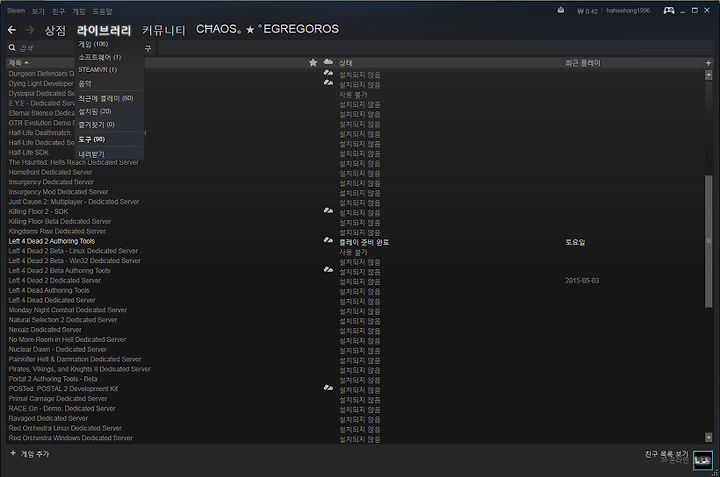Open account name menu in the title bar
The image size is (720, 477).
(x=628, y=11)
